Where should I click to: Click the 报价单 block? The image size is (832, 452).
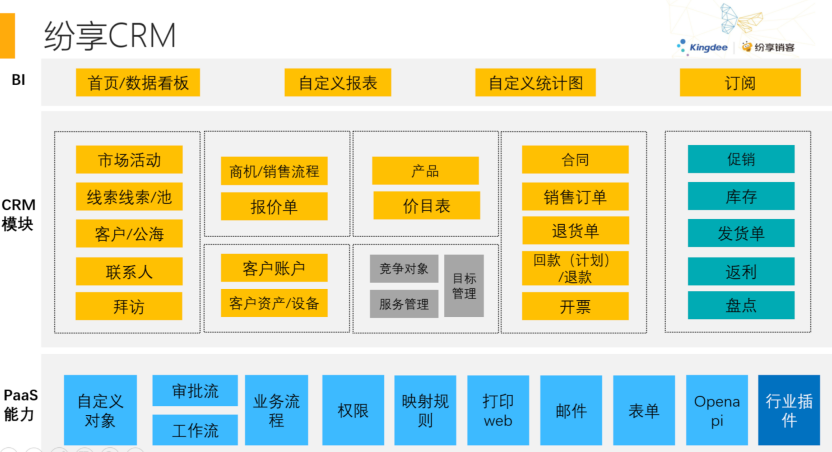pyautogui.click(x=274, y=206)
